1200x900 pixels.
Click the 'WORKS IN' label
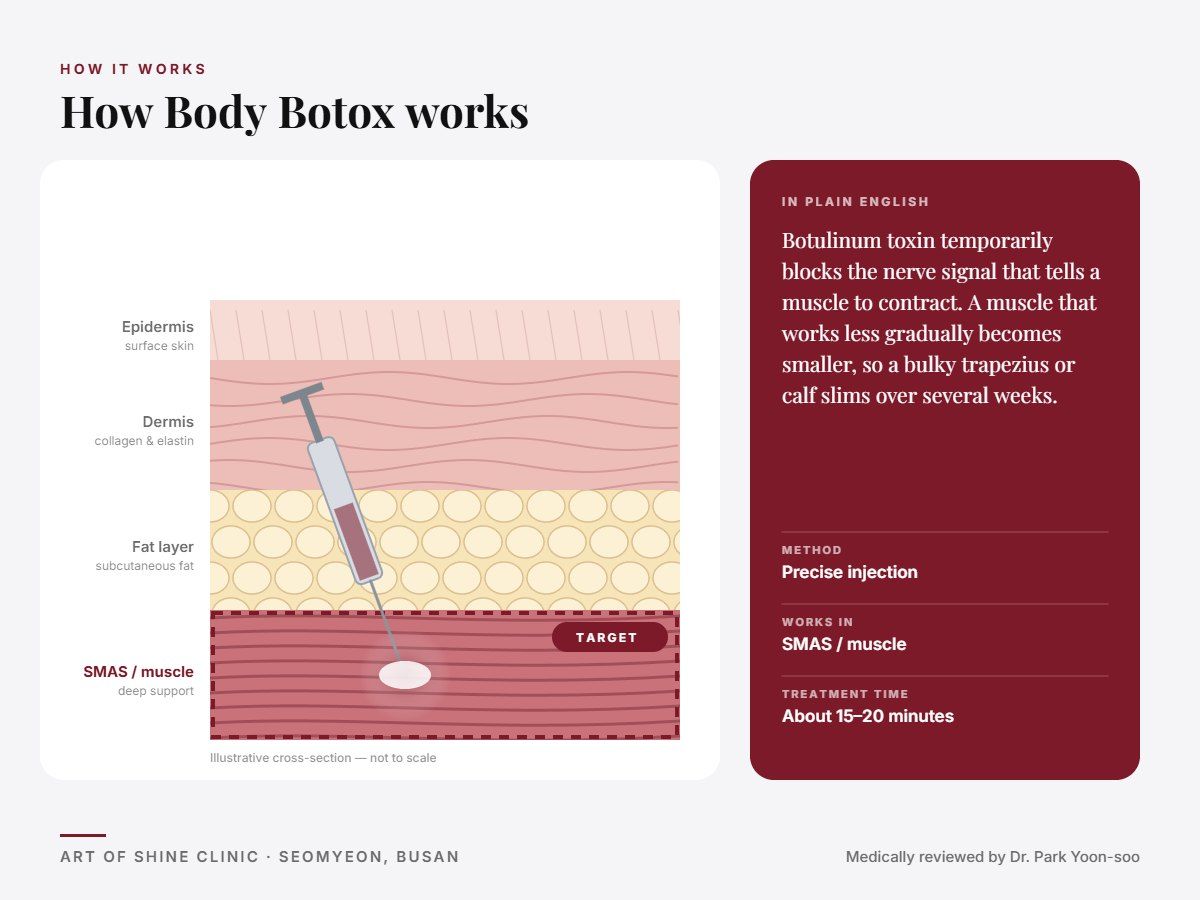817,622
